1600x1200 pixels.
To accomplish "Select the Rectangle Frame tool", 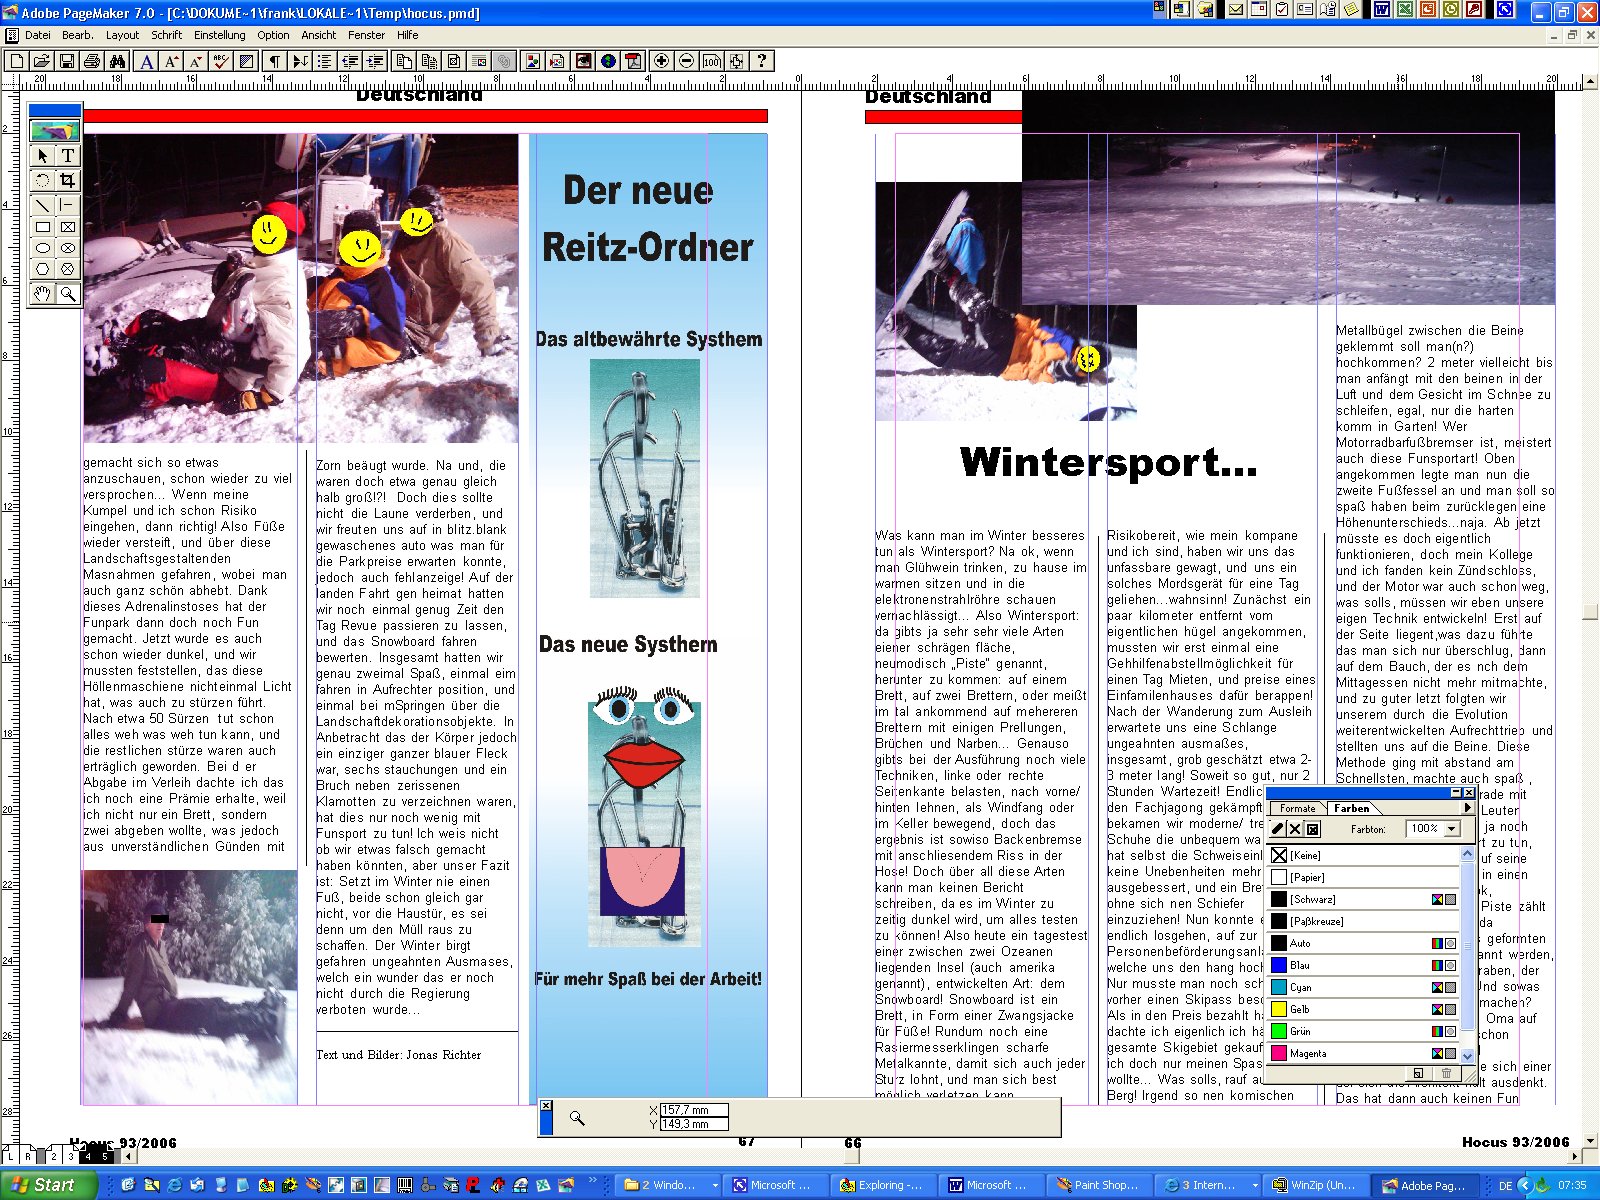I will click(67, 227).
